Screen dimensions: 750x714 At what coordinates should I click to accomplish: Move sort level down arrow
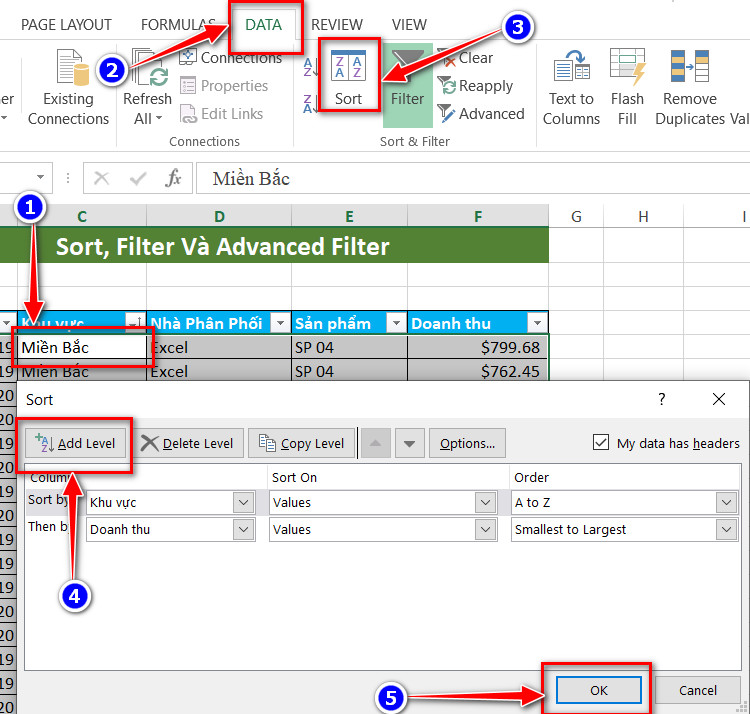(x=409, y=443)
